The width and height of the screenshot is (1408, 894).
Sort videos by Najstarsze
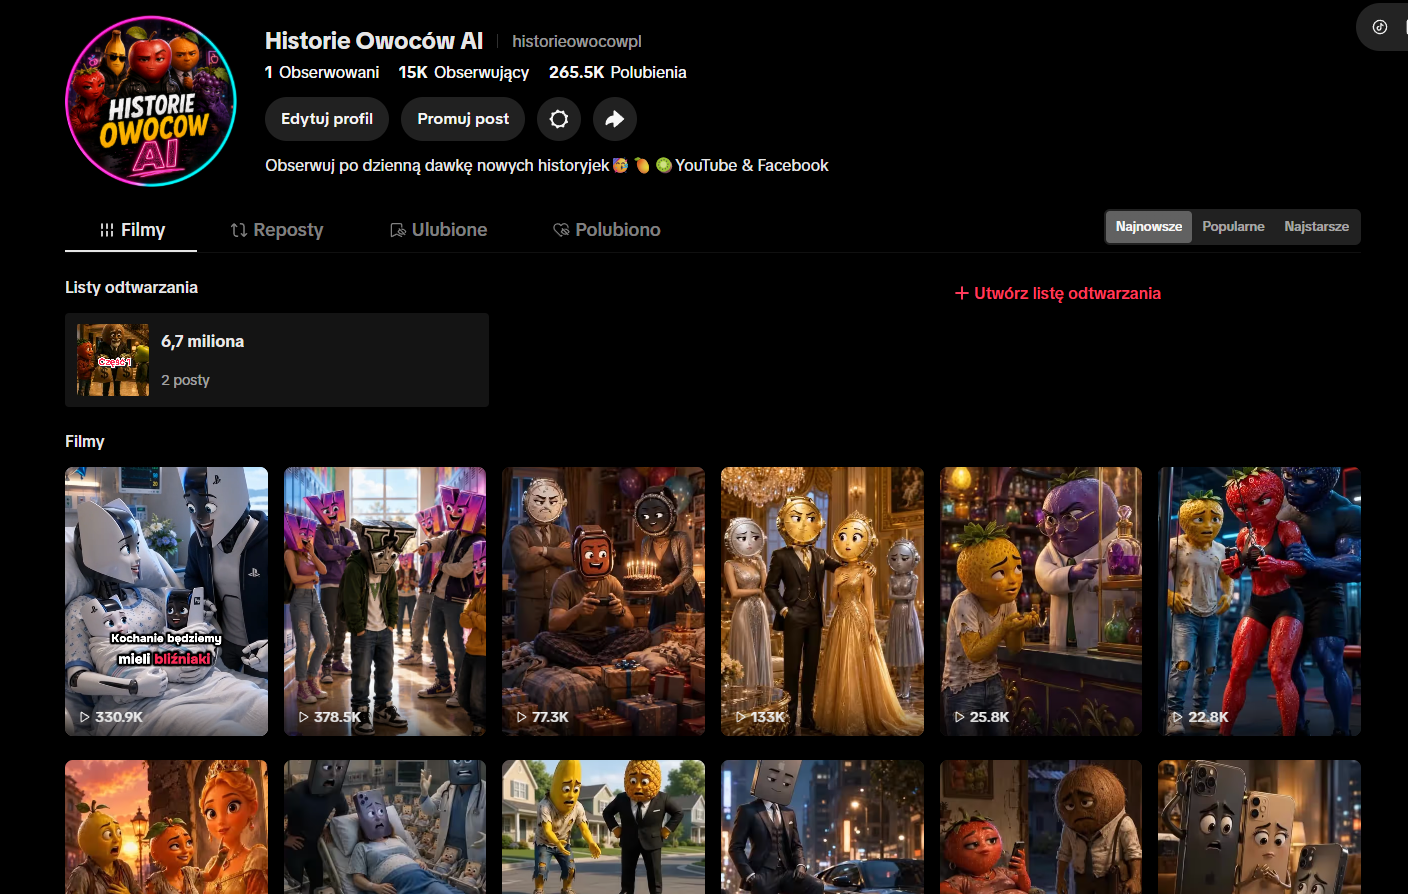[1316, 227]
